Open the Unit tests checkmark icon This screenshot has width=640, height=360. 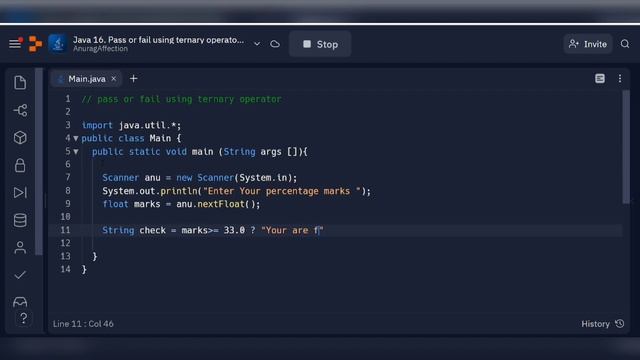tap(20, 275)
